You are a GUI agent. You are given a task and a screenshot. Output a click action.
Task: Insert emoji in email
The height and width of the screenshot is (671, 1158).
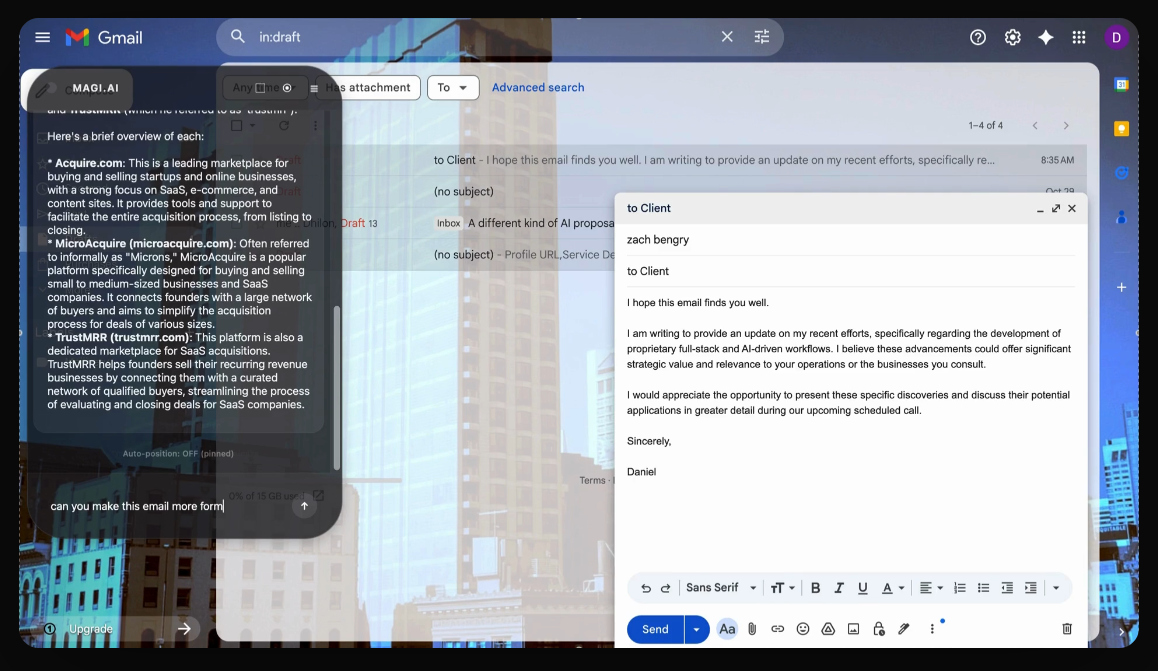point(803,629)
